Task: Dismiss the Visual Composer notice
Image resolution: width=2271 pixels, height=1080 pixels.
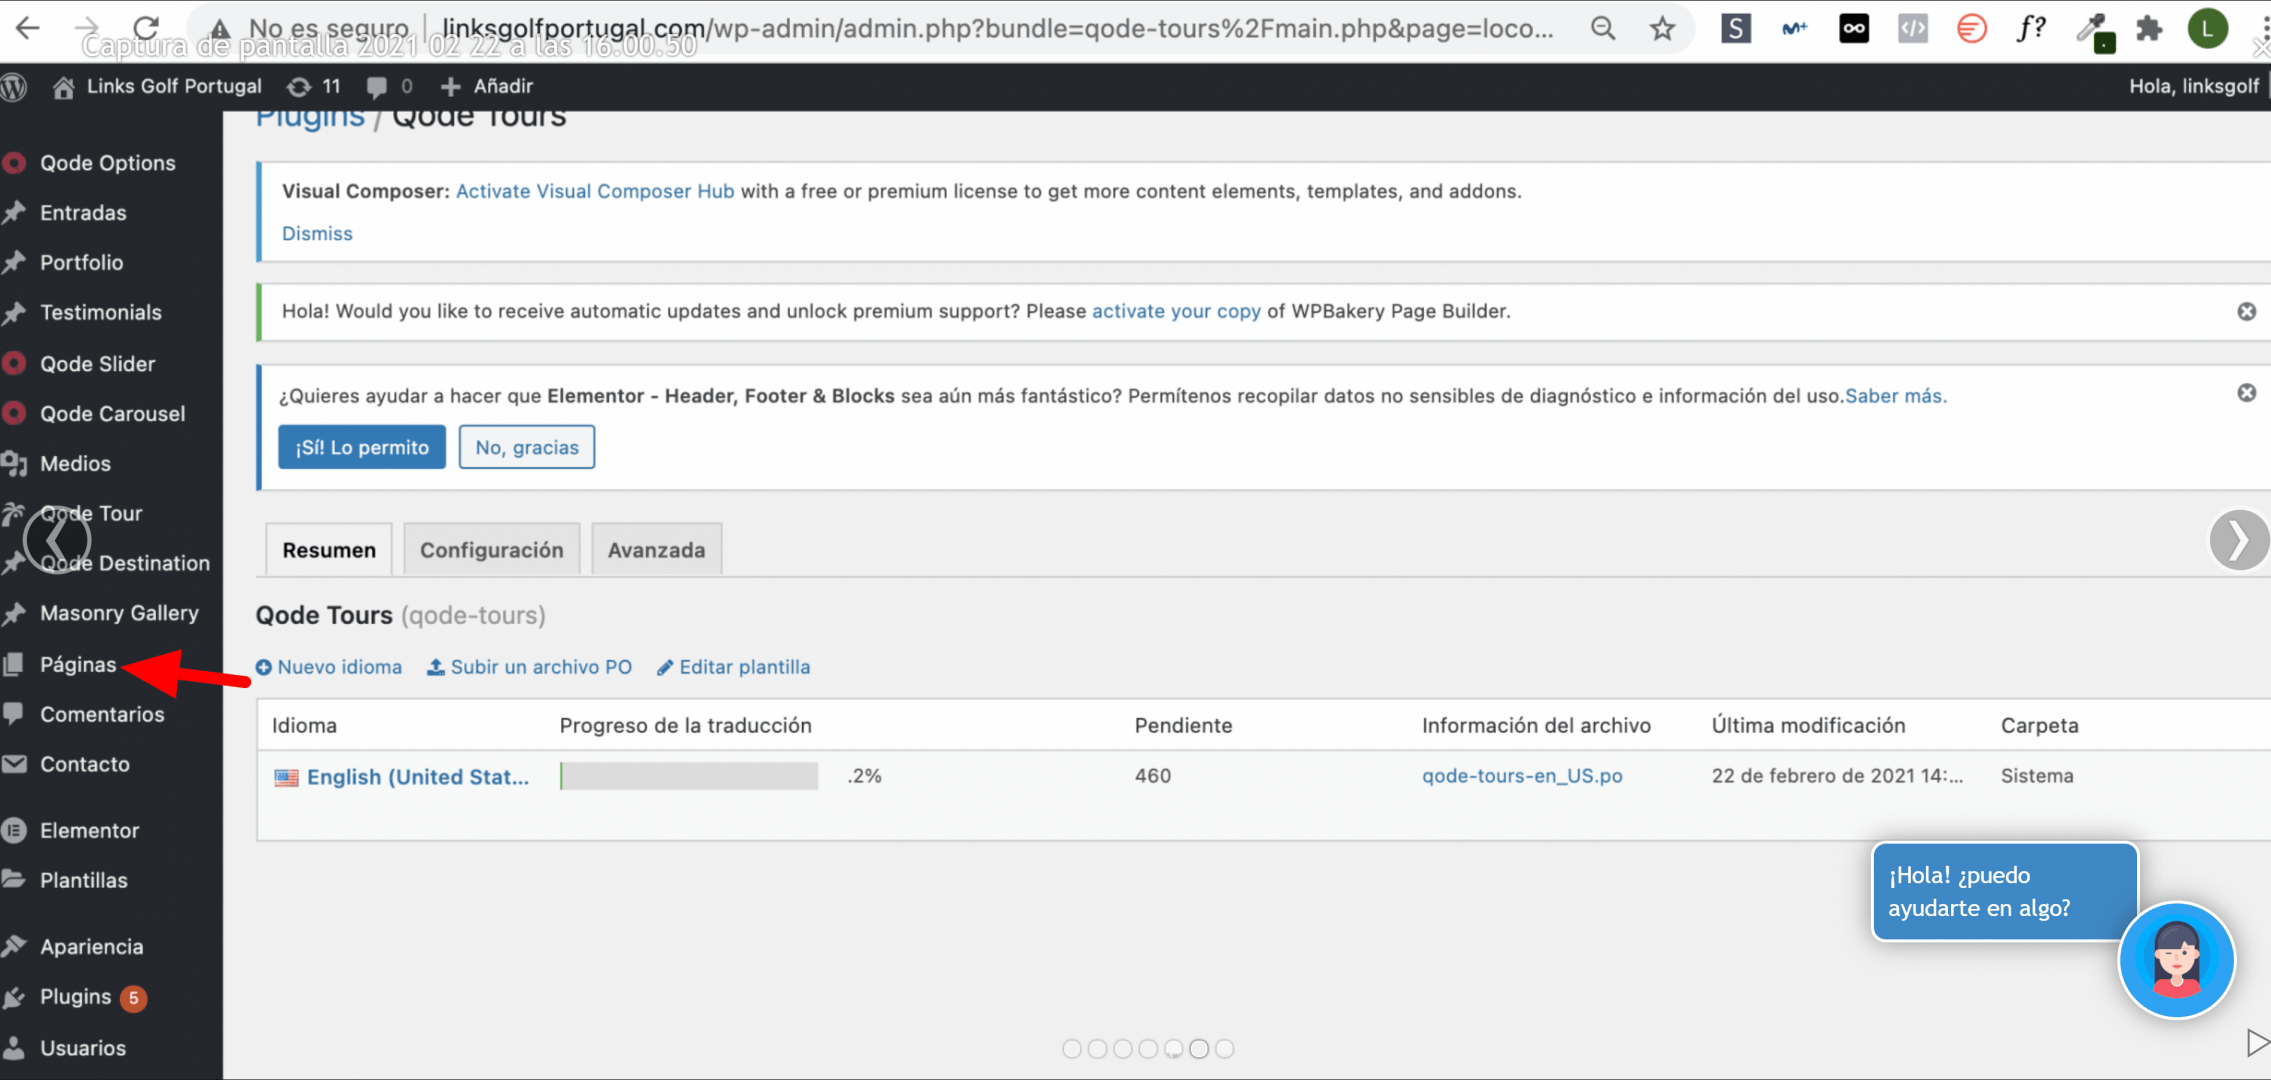Action: pyautogui.click(x=317, y=233)
